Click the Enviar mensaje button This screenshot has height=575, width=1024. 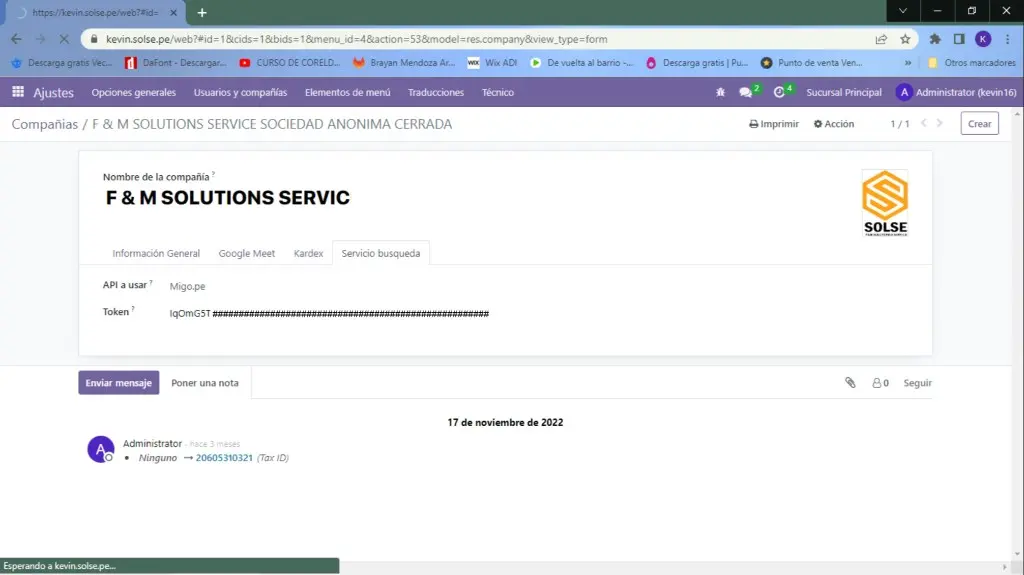coord(119,383)
